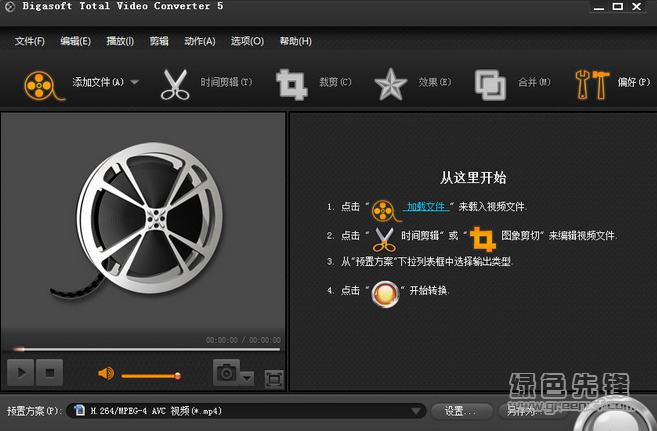Click the Add File film reel icon
Viewport: 657px width, 431px height.
[40, 84]
